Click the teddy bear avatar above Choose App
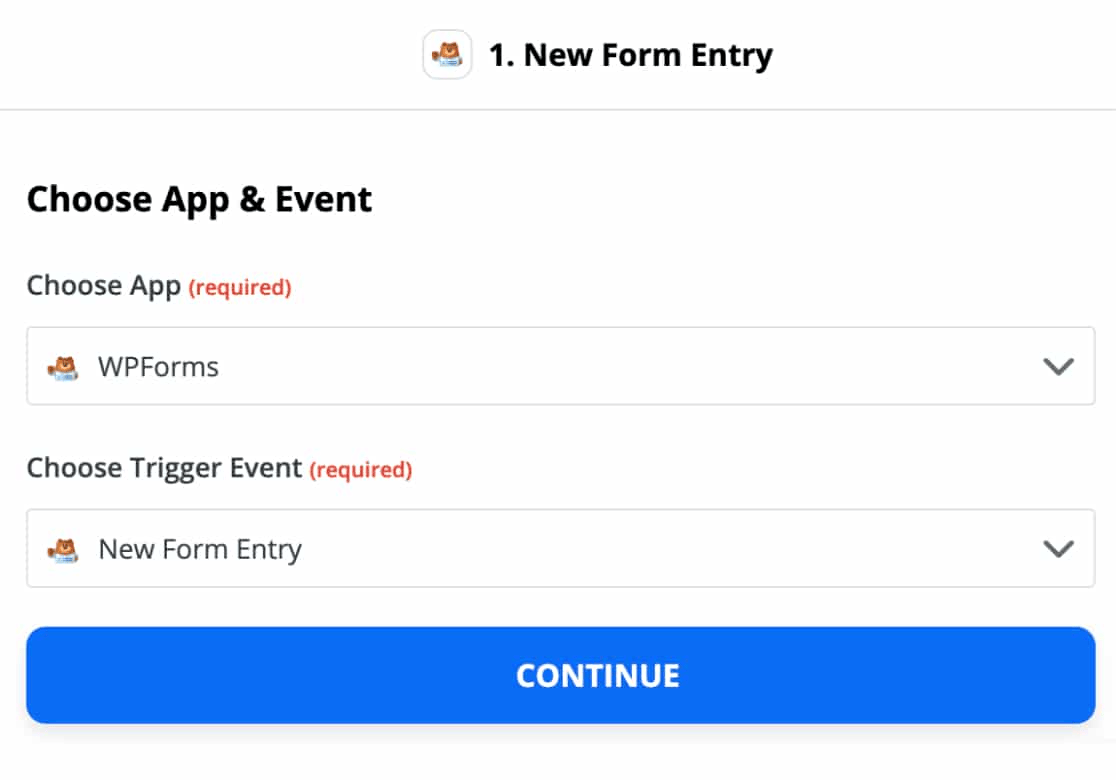This screenshot has height=780, width=1116. 447,54
